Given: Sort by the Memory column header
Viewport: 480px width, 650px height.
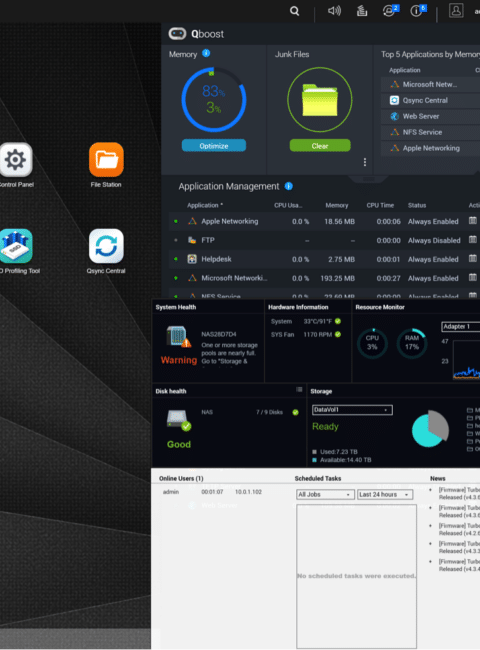Looking at the screenshot, I should 337,205.
